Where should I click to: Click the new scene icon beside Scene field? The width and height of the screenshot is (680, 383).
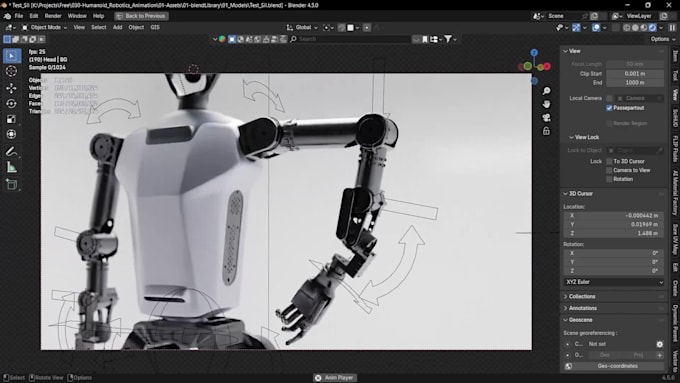click(x=594, y=16)
